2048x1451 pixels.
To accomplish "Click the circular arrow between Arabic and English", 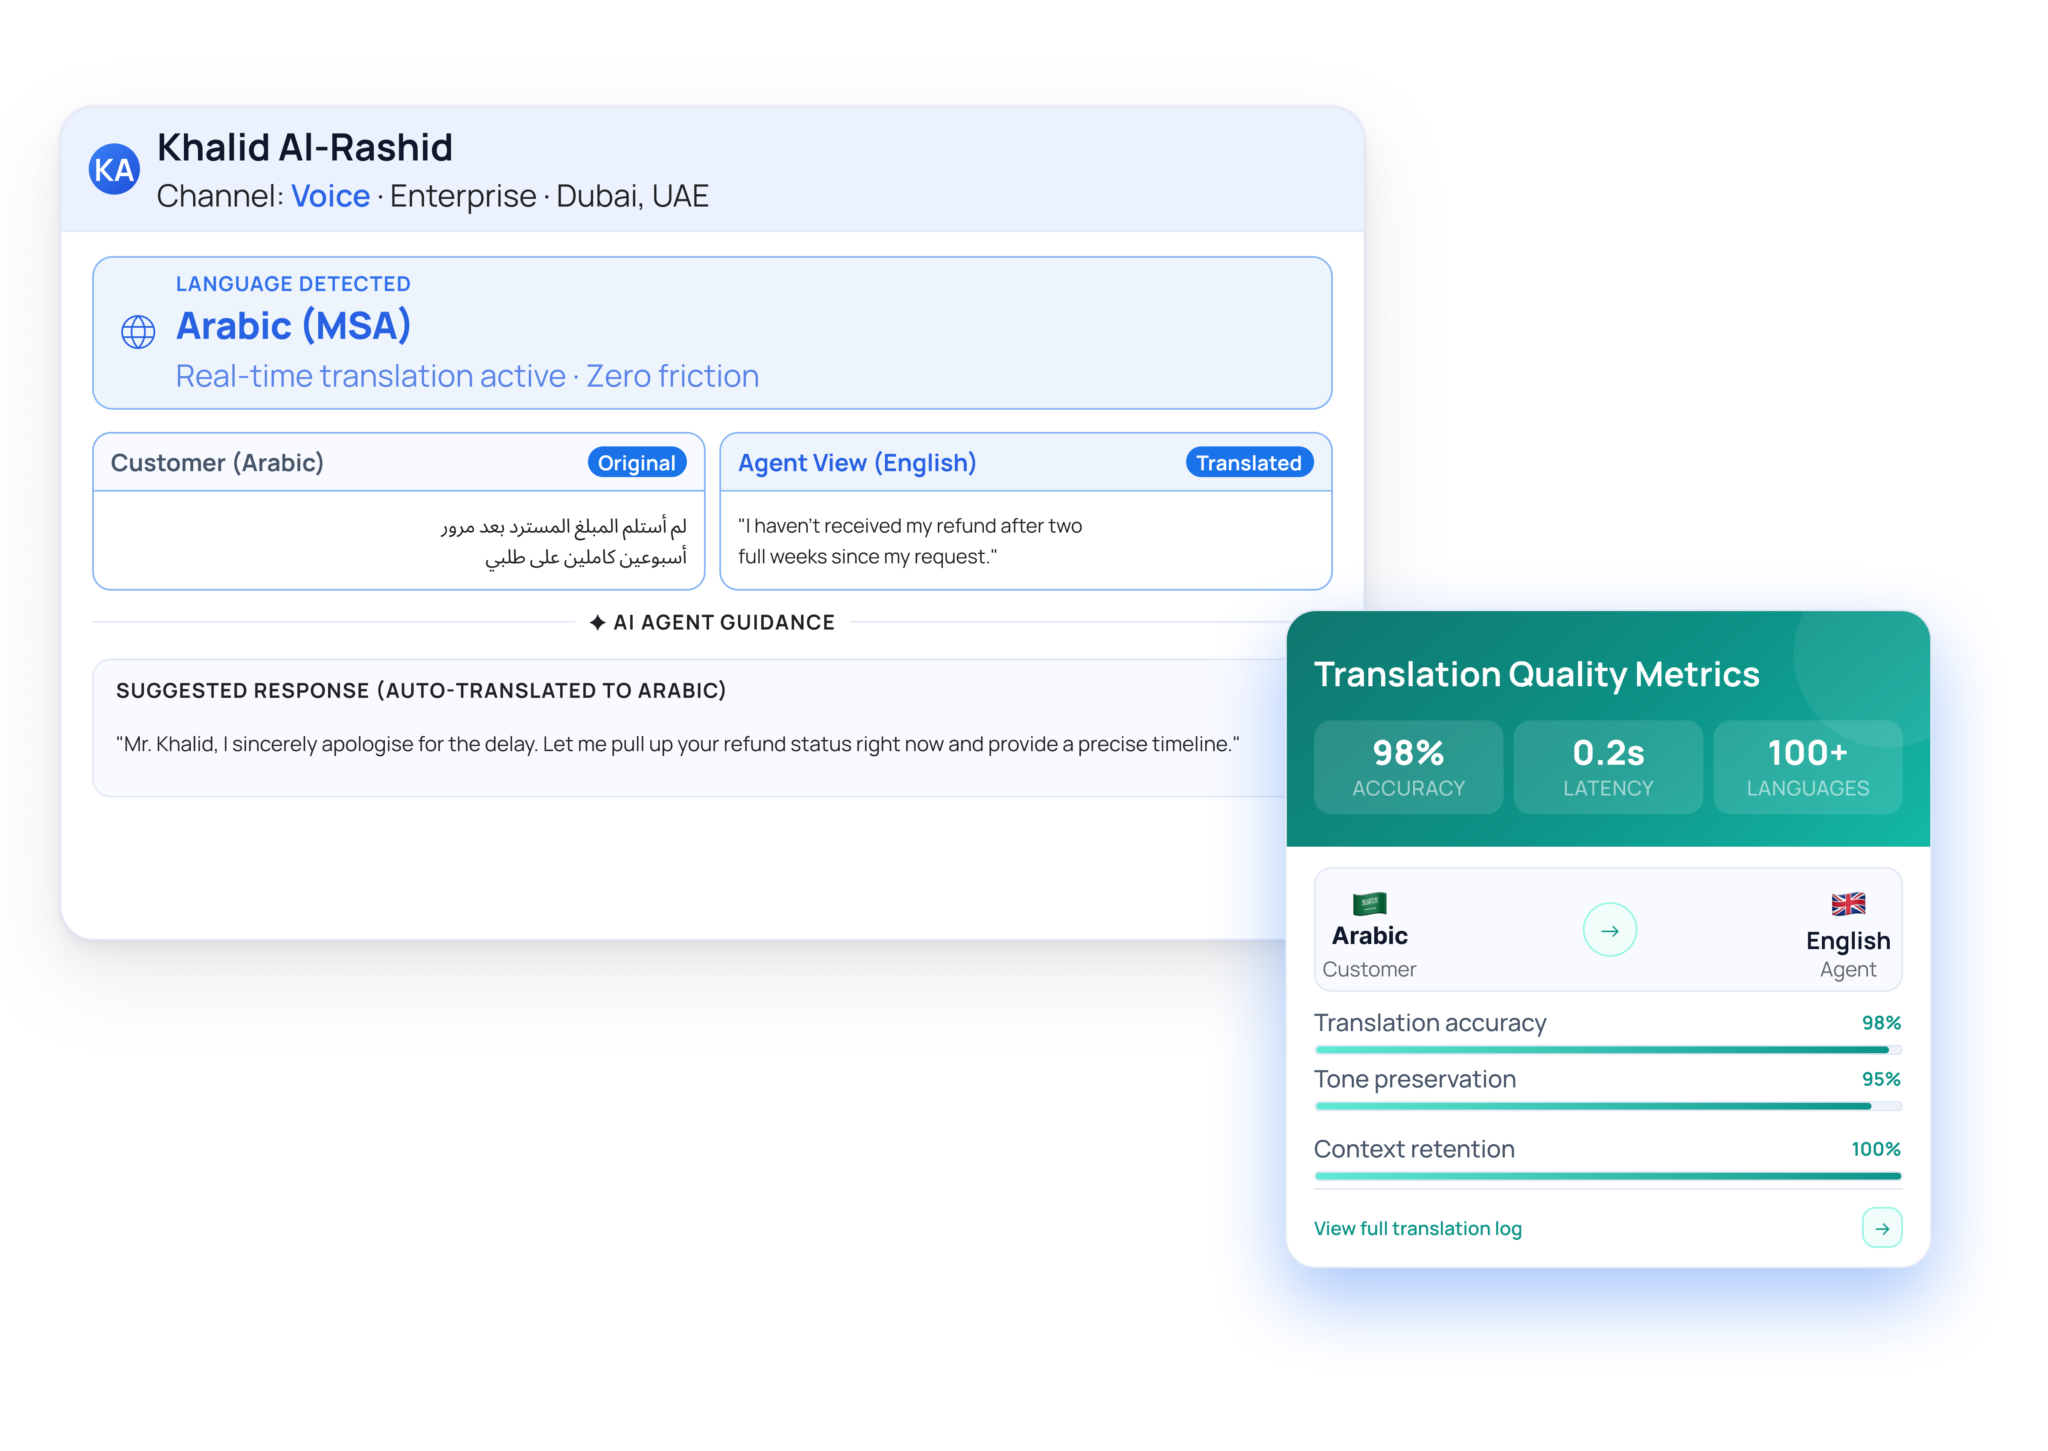I will pyautogui.click(x=1609, y=930).
